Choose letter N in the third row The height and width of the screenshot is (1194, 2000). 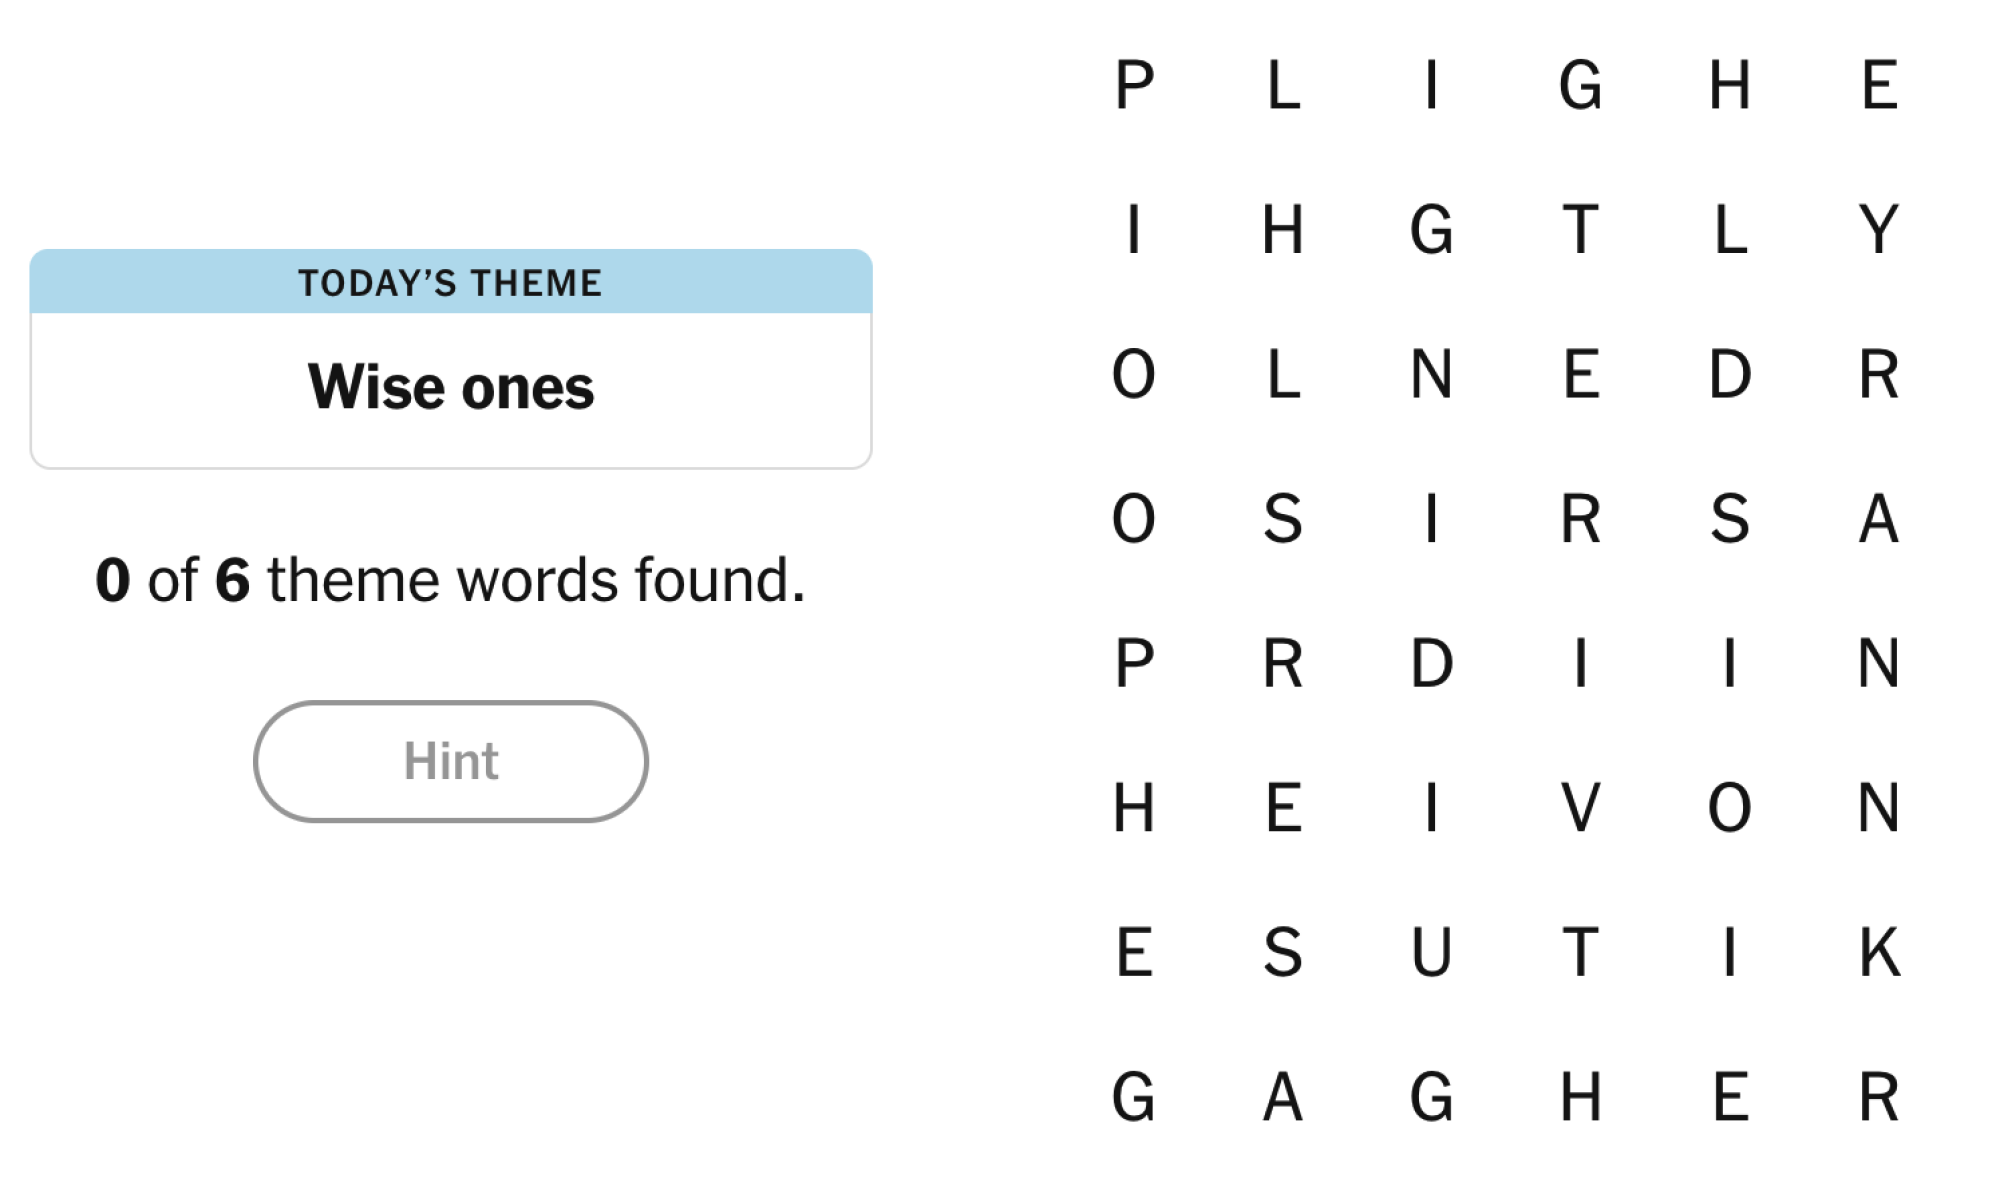1431,375
